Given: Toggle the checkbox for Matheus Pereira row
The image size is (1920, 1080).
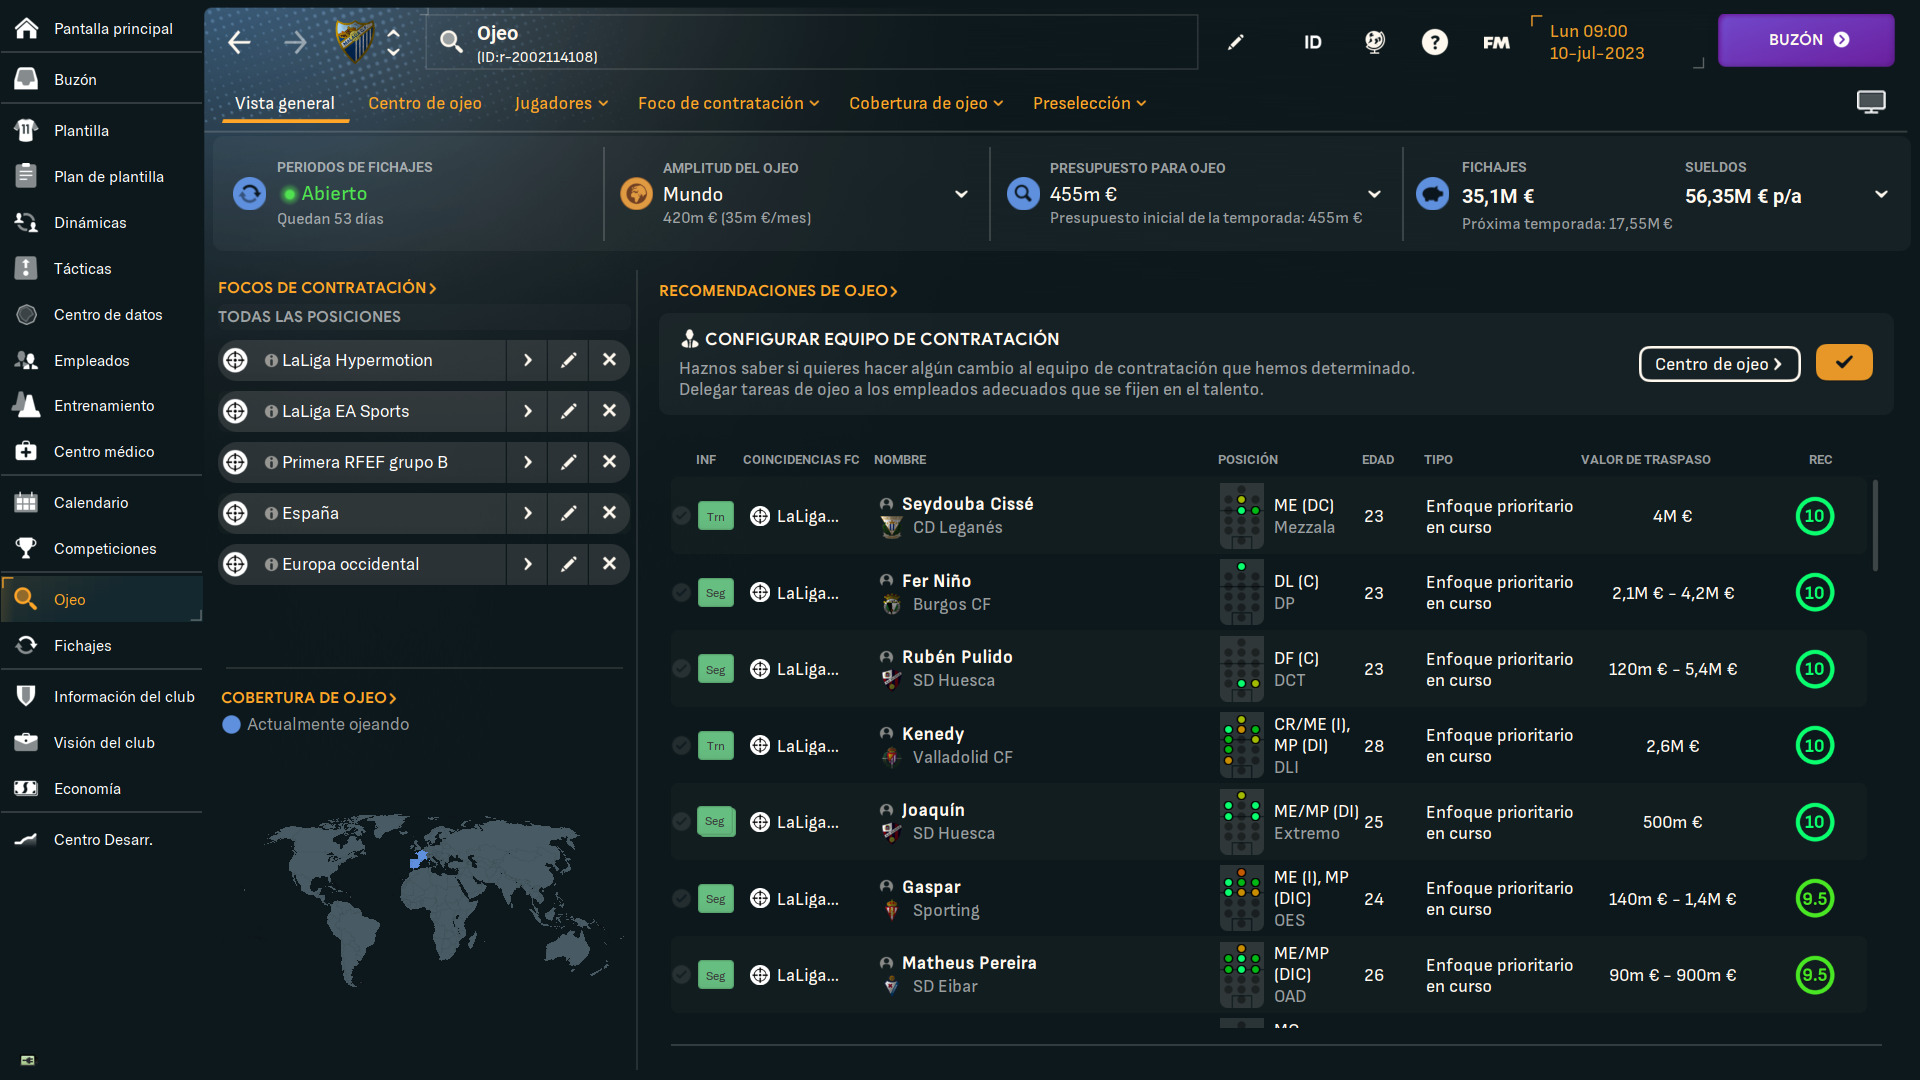Looking at the screenshot, I should (x=681, y=975).
